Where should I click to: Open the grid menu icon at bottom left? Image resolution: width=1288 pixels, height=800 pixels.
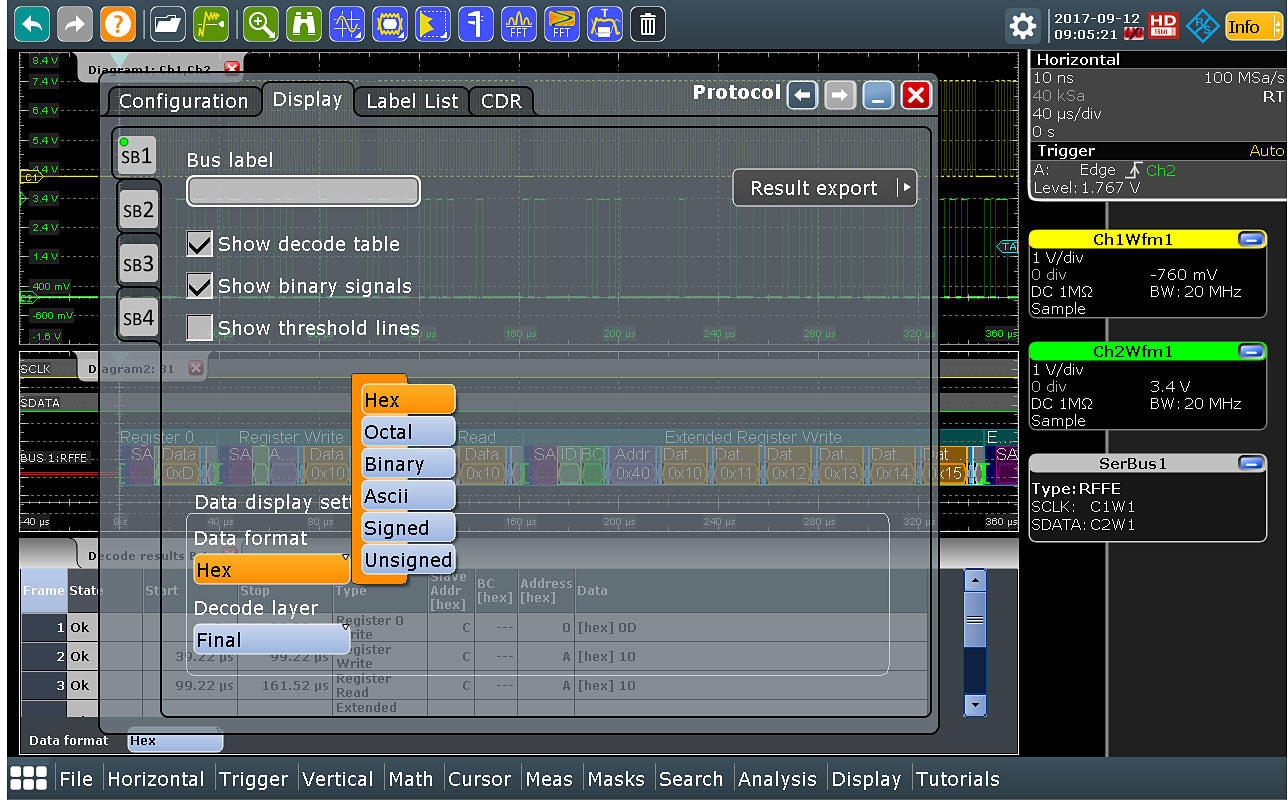click(x=28, y=779)
